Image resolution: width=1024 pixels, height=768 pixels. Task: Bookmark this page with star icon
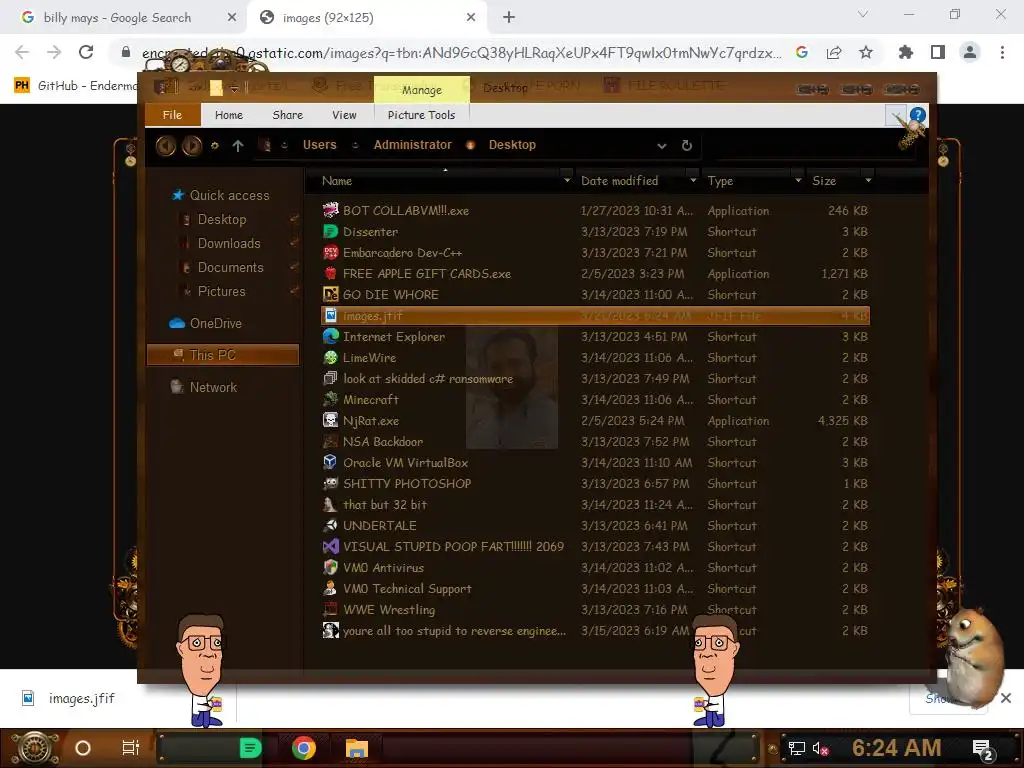[x=866, y=52]
